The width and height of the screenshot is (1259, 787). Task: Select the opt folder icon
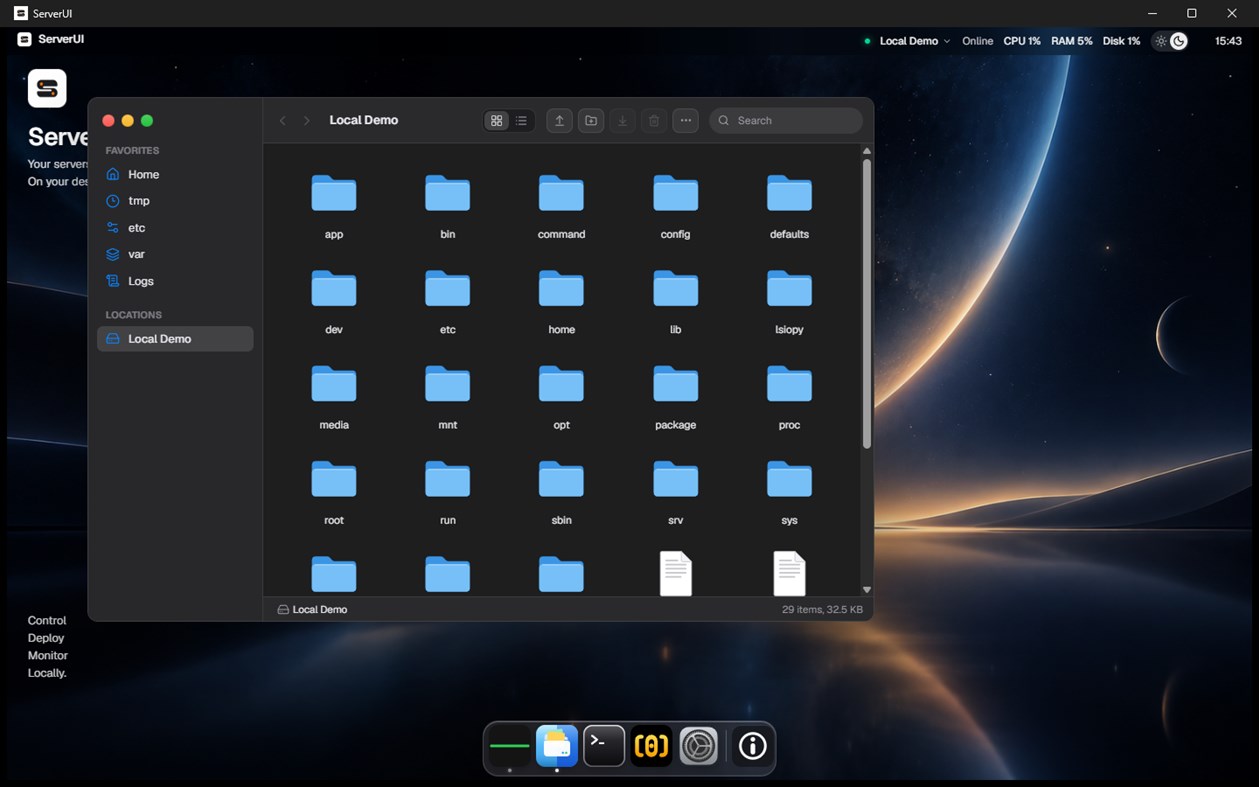click(561, 384)
